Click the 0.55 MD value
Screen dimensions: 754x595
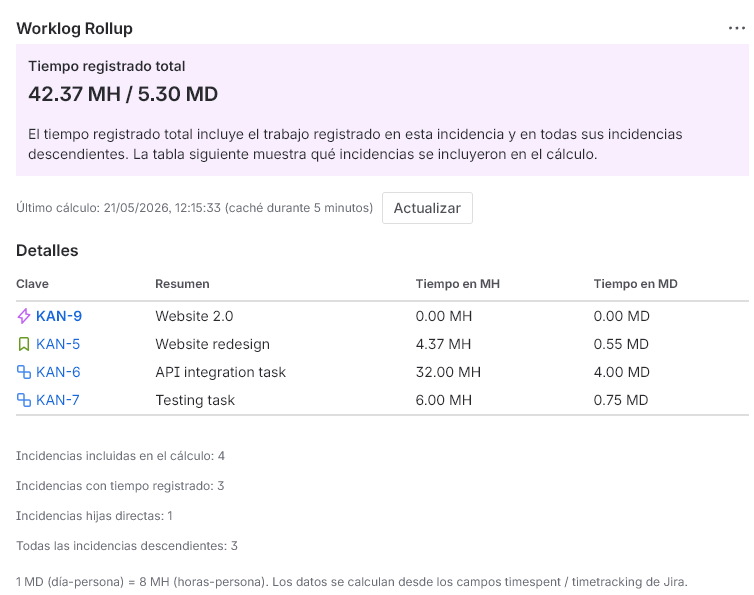coord(621,344)
